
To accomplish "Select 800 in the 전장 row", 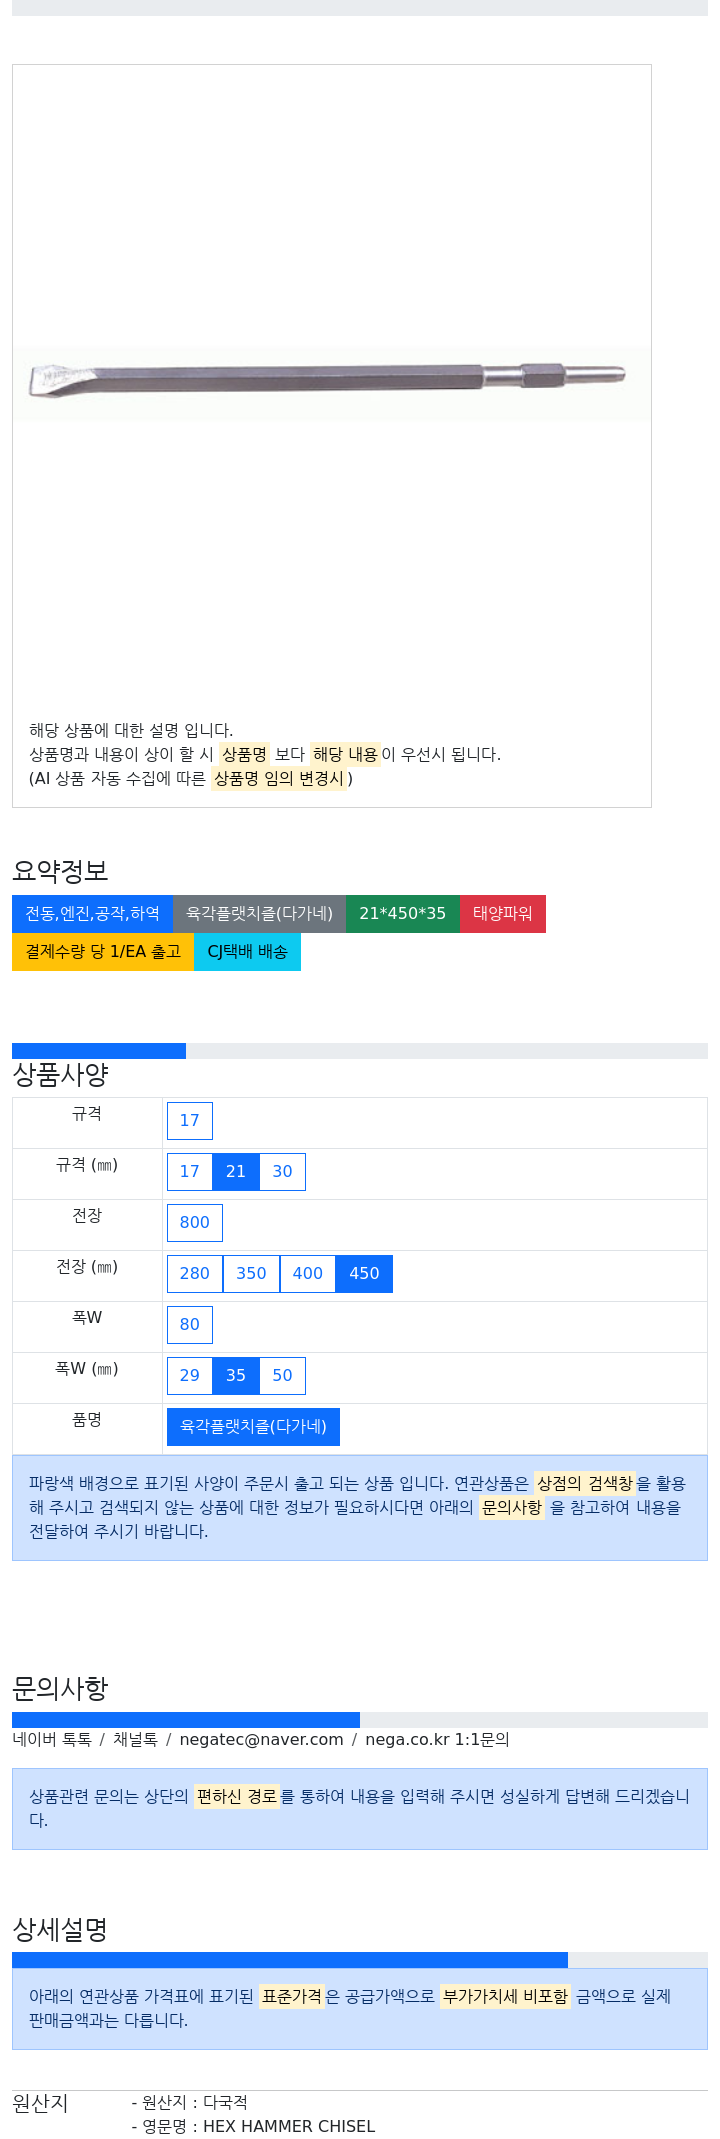I will [195, 1223].
